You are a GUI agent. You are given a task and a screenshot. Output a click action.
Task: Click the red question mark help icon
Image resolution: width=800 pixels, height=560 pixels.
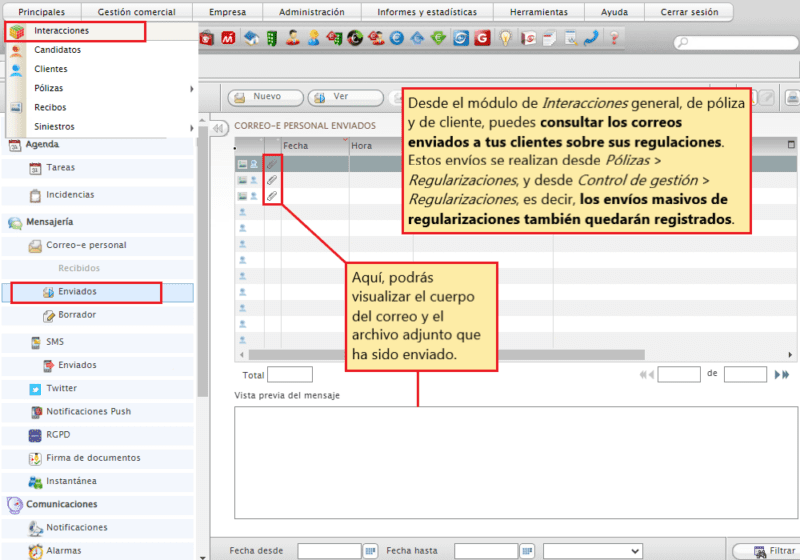[614, 38]
